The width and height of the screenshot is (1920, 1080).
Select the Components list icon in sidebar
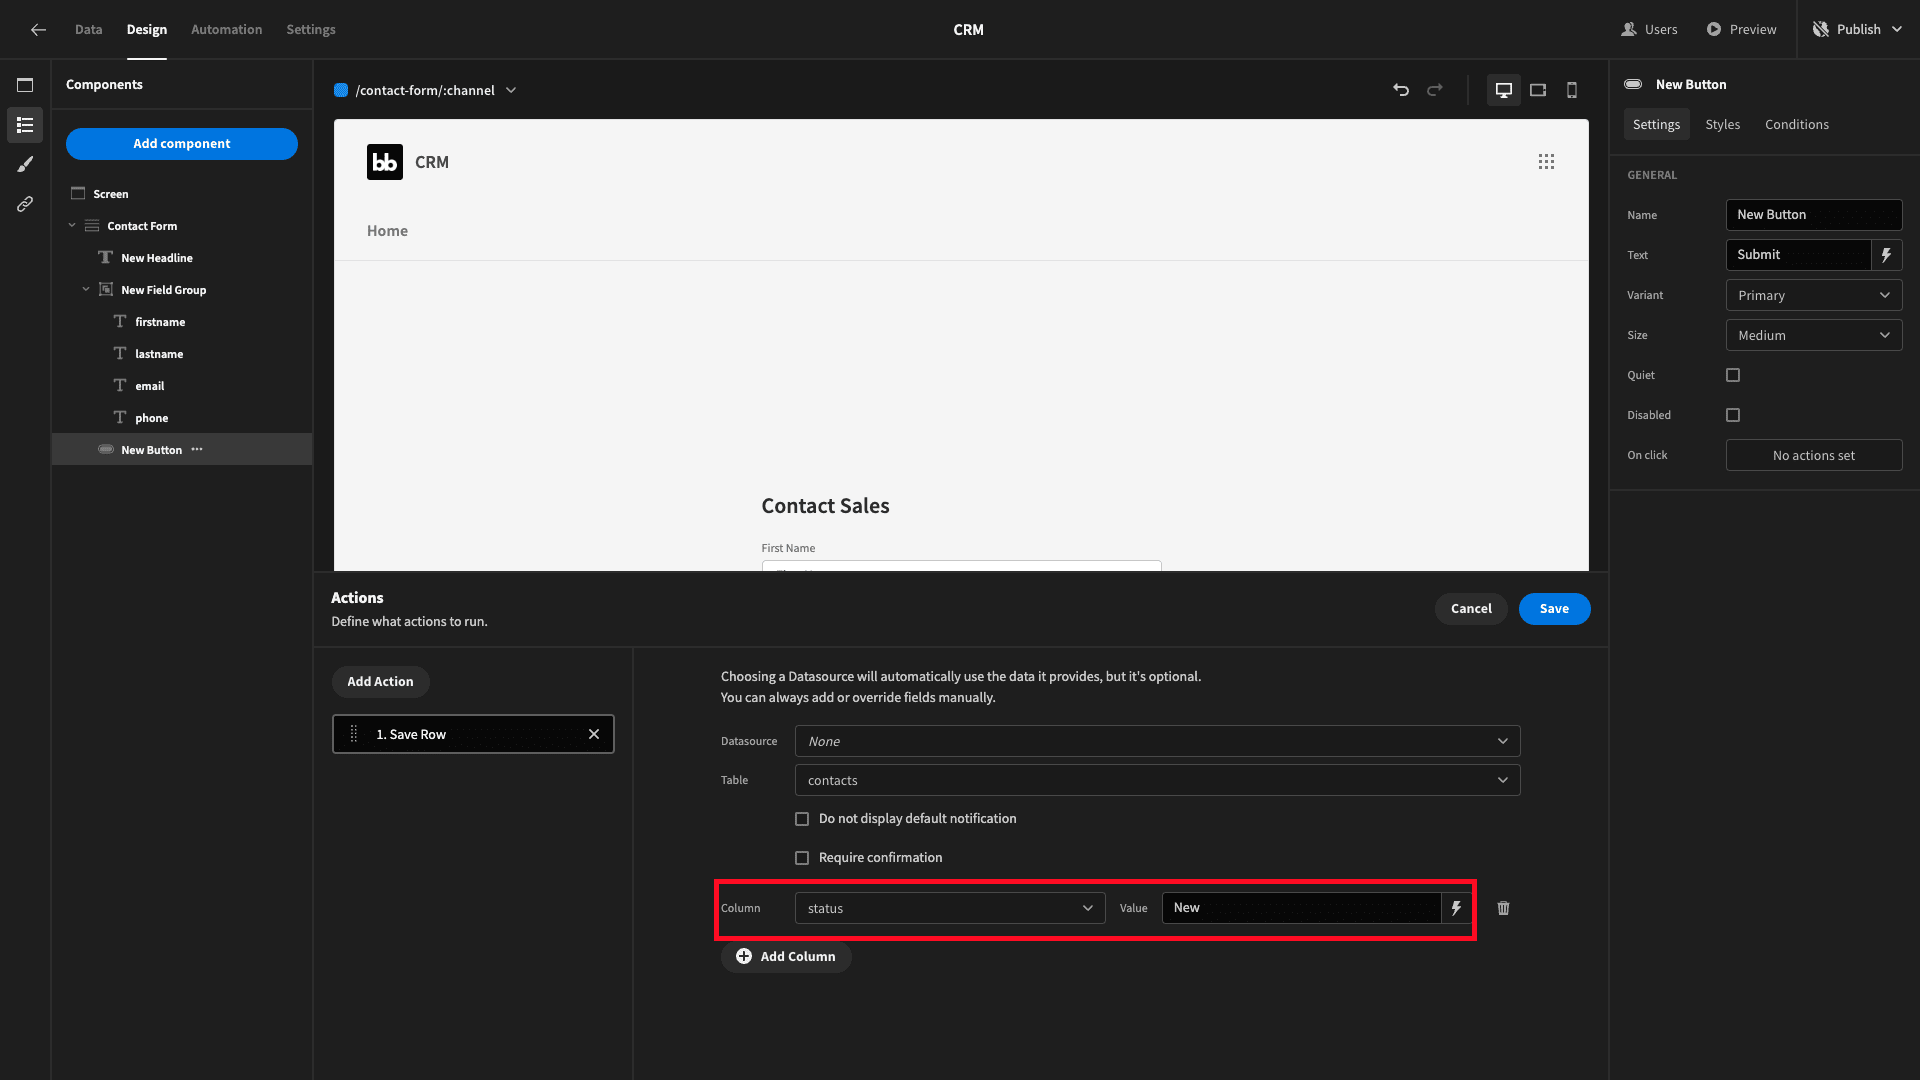click(25, 125)
